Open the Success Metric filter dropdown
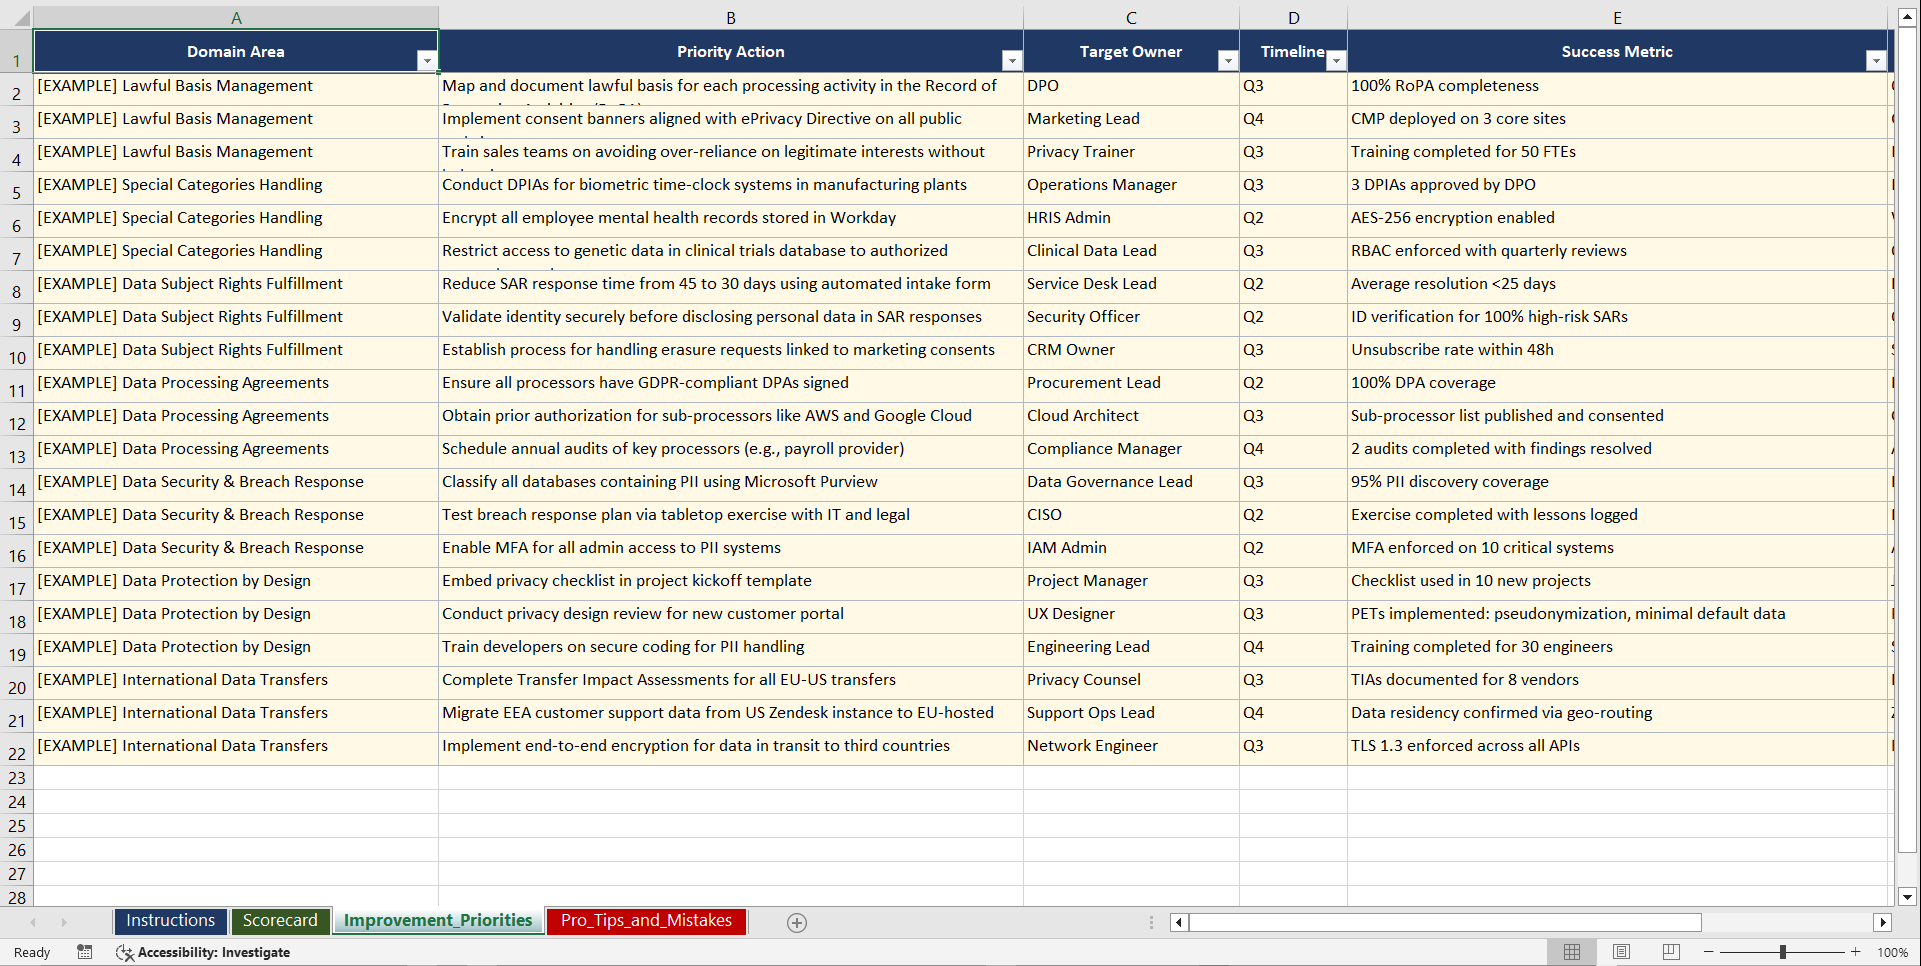 (x=1877, y=60)
